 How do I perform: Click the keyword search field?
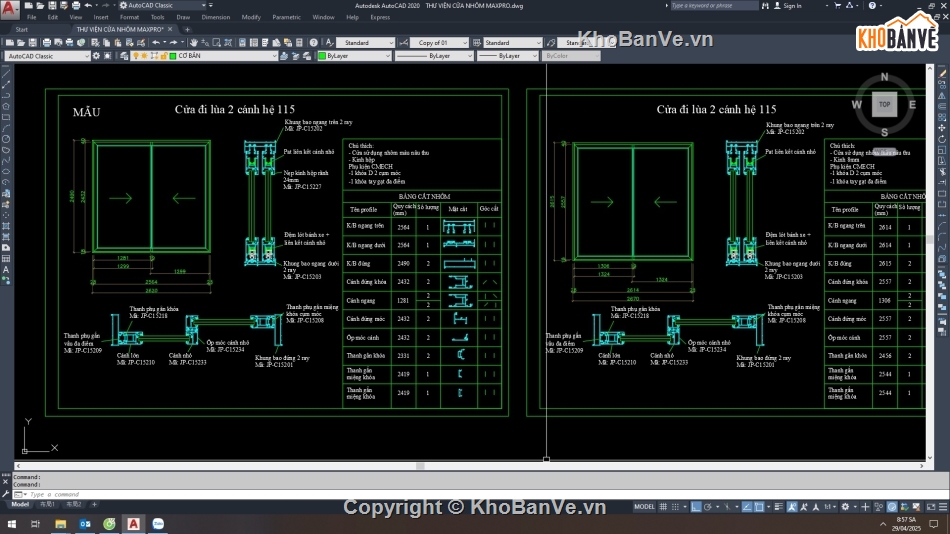[x=713, y=5]
